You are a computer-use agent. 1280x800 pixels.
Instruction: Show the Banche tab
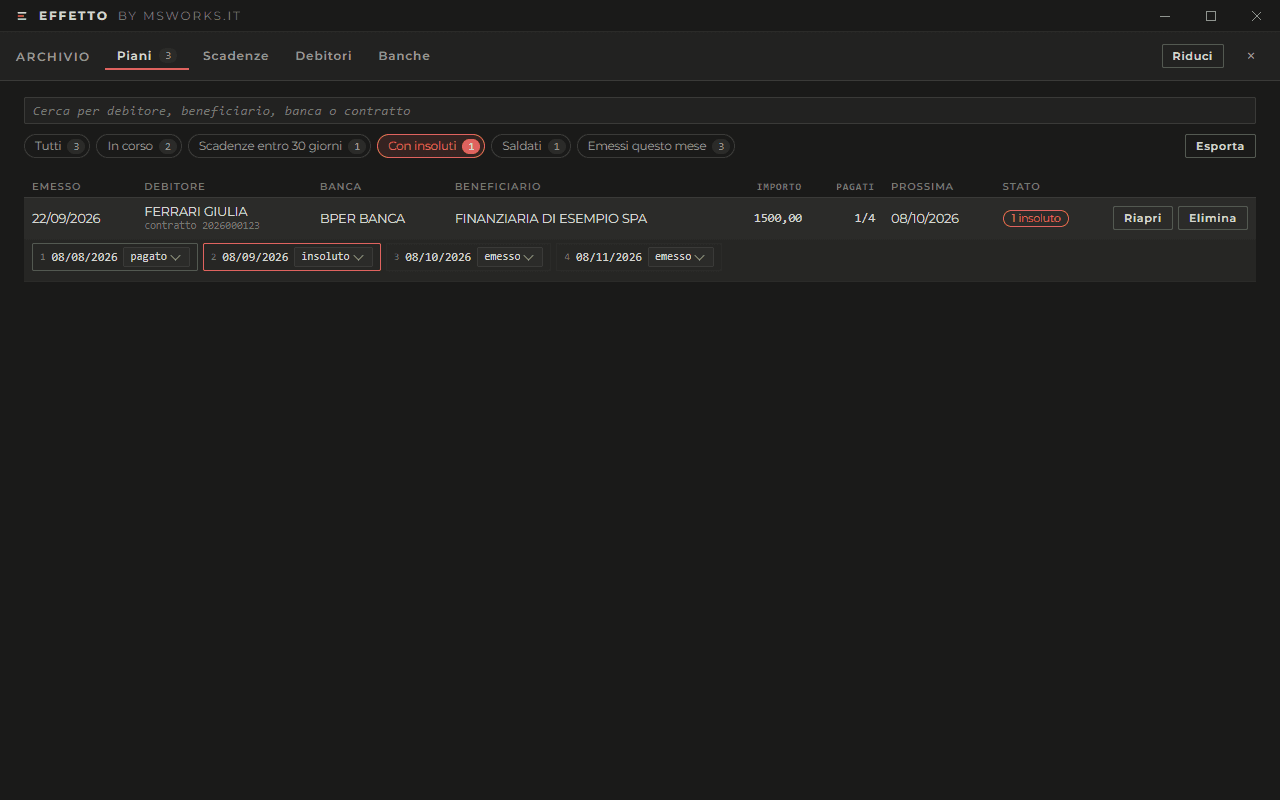pos(404,56)
